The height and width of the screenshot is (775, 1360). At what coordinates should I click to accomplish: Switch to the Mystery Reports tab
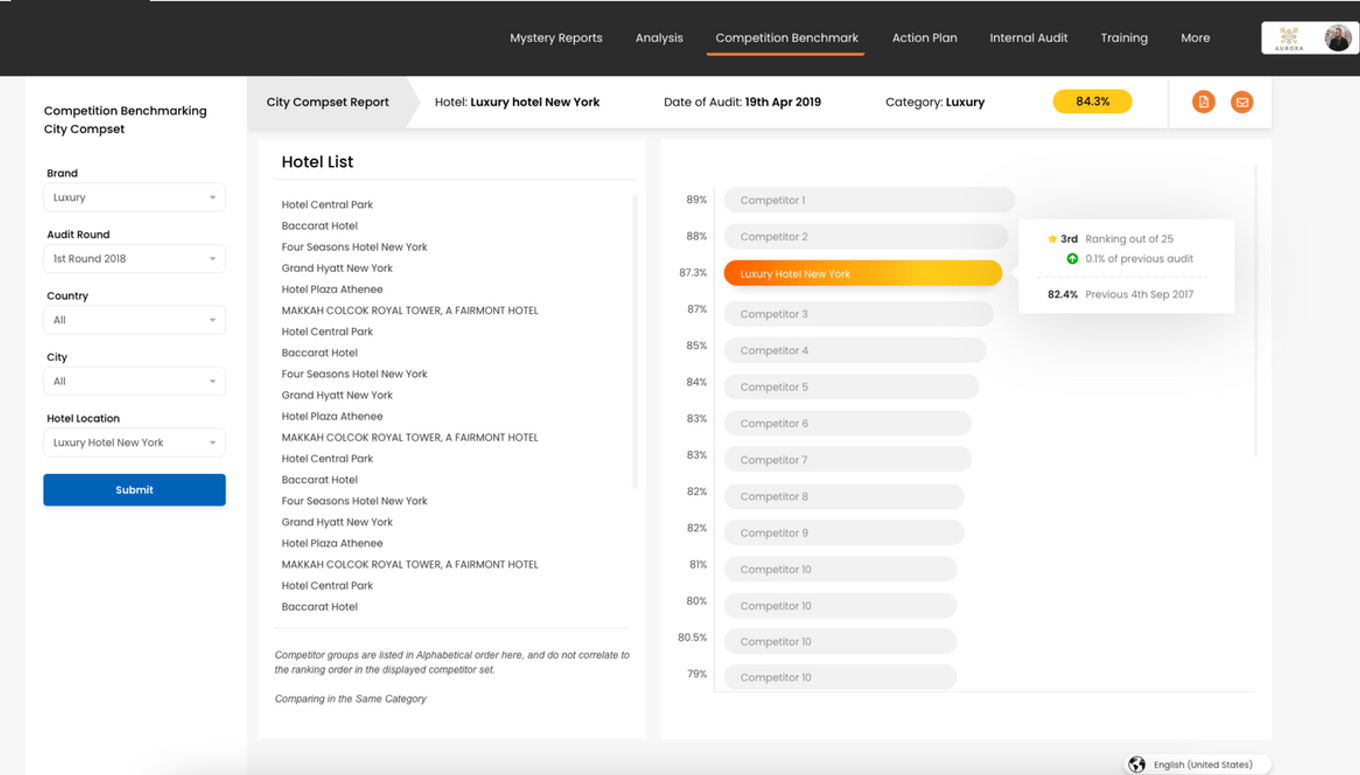coord(556,37)
